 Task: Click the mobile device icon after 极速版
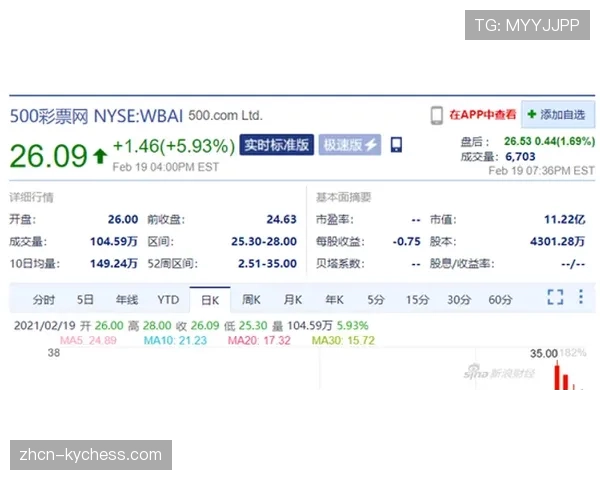coord(396,145)
